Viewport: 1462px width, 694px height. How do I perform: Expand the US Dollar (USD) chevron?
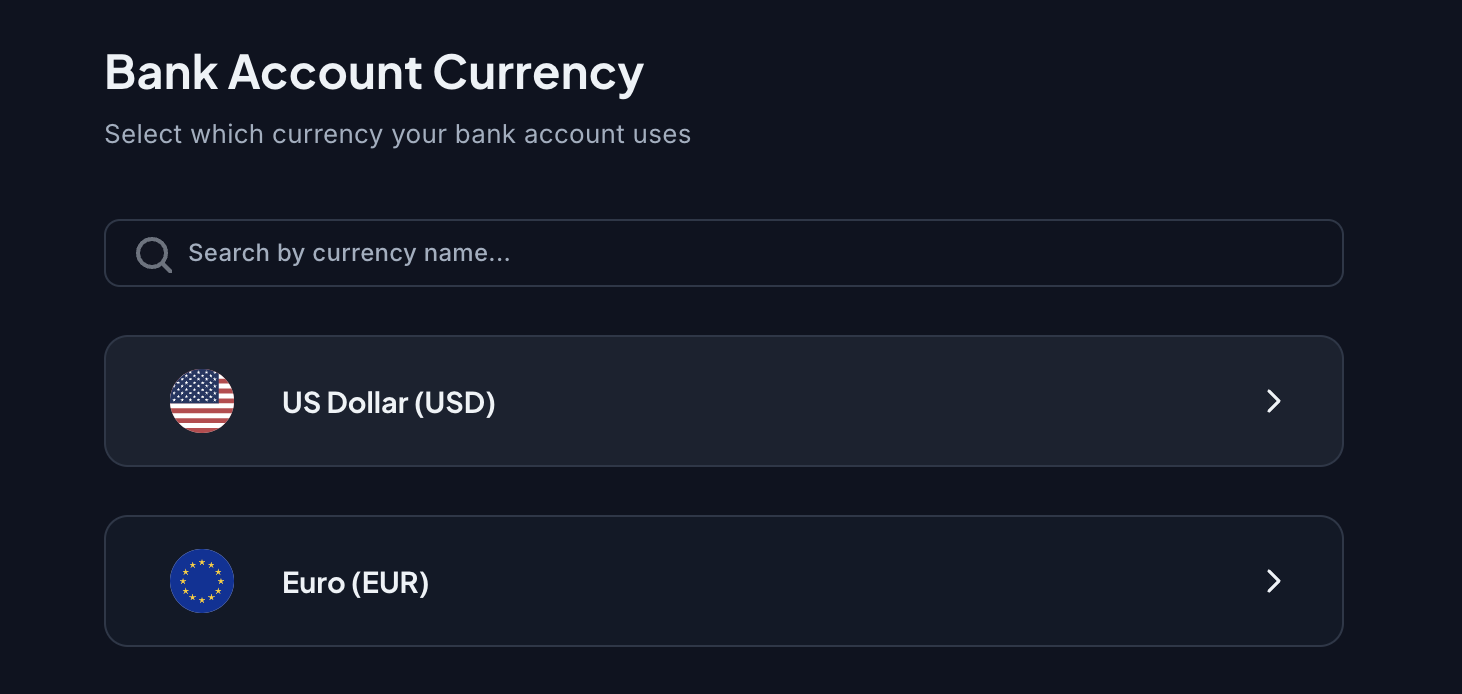click(1273, 401)
